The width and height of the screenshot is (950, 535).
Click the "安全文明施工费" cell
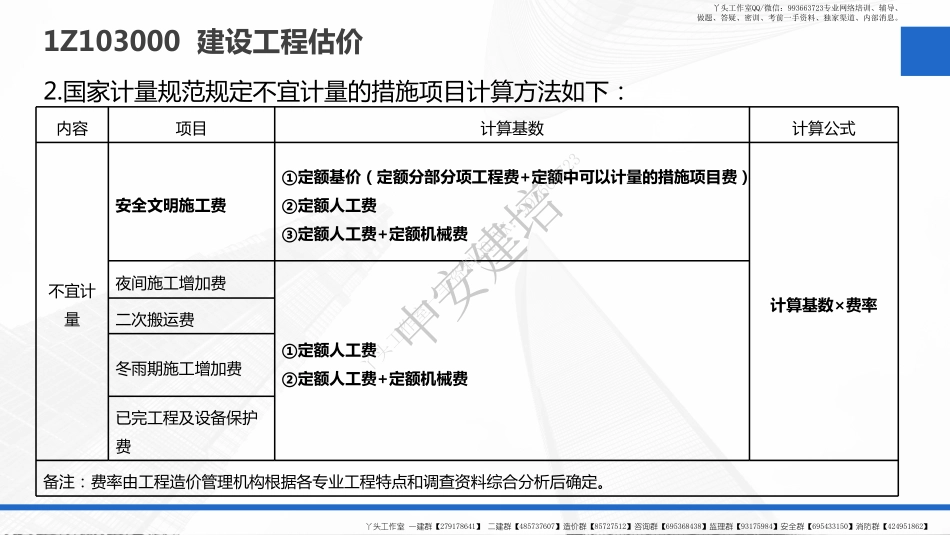tap(171, 205)
